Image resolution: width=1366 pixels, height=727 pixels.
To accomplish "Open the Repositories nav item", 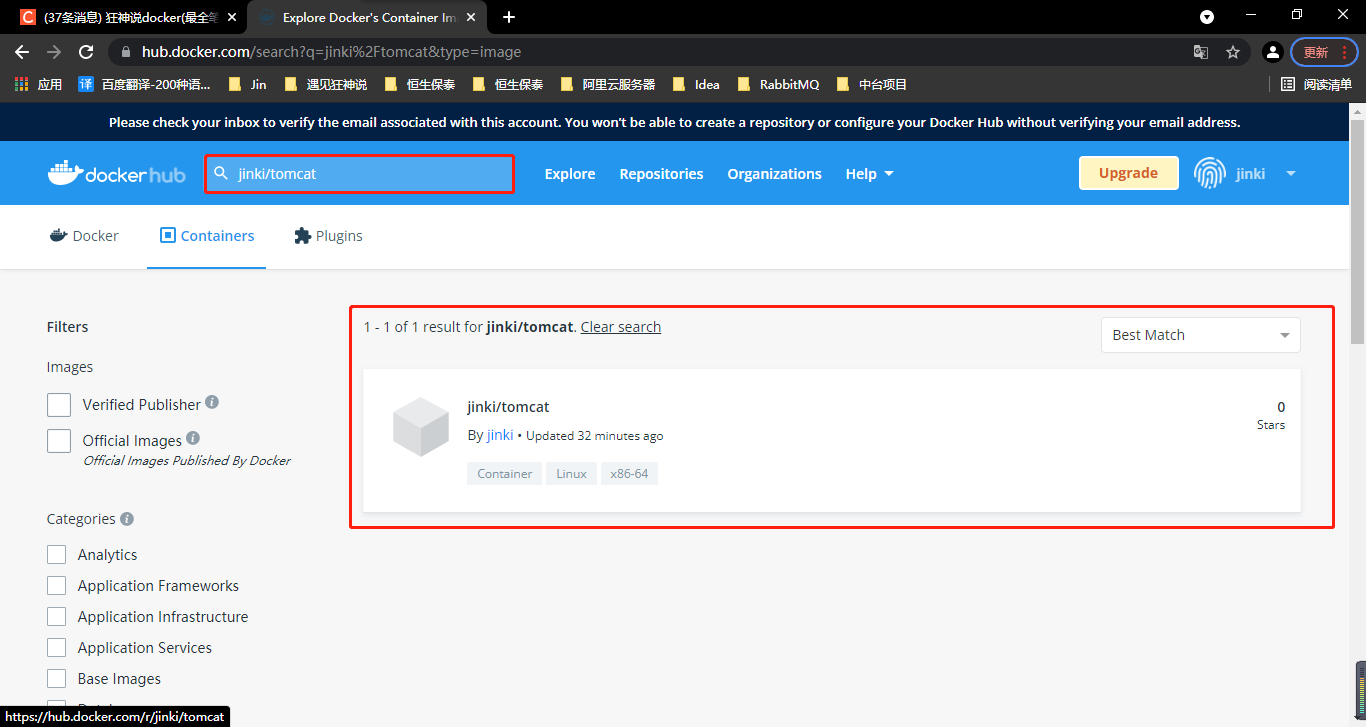I will [x=661, y=174].
